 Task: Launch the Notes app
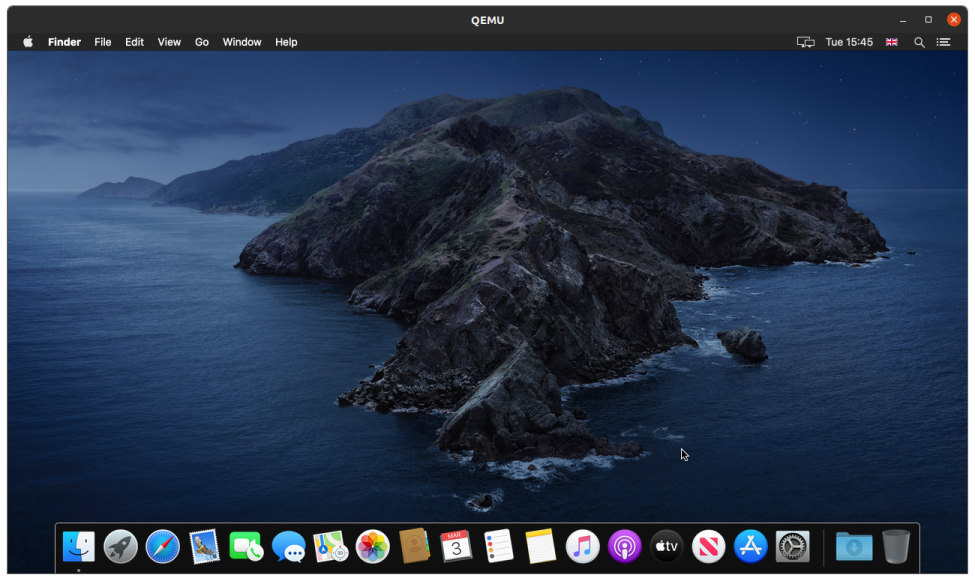(x=540, y=546)
